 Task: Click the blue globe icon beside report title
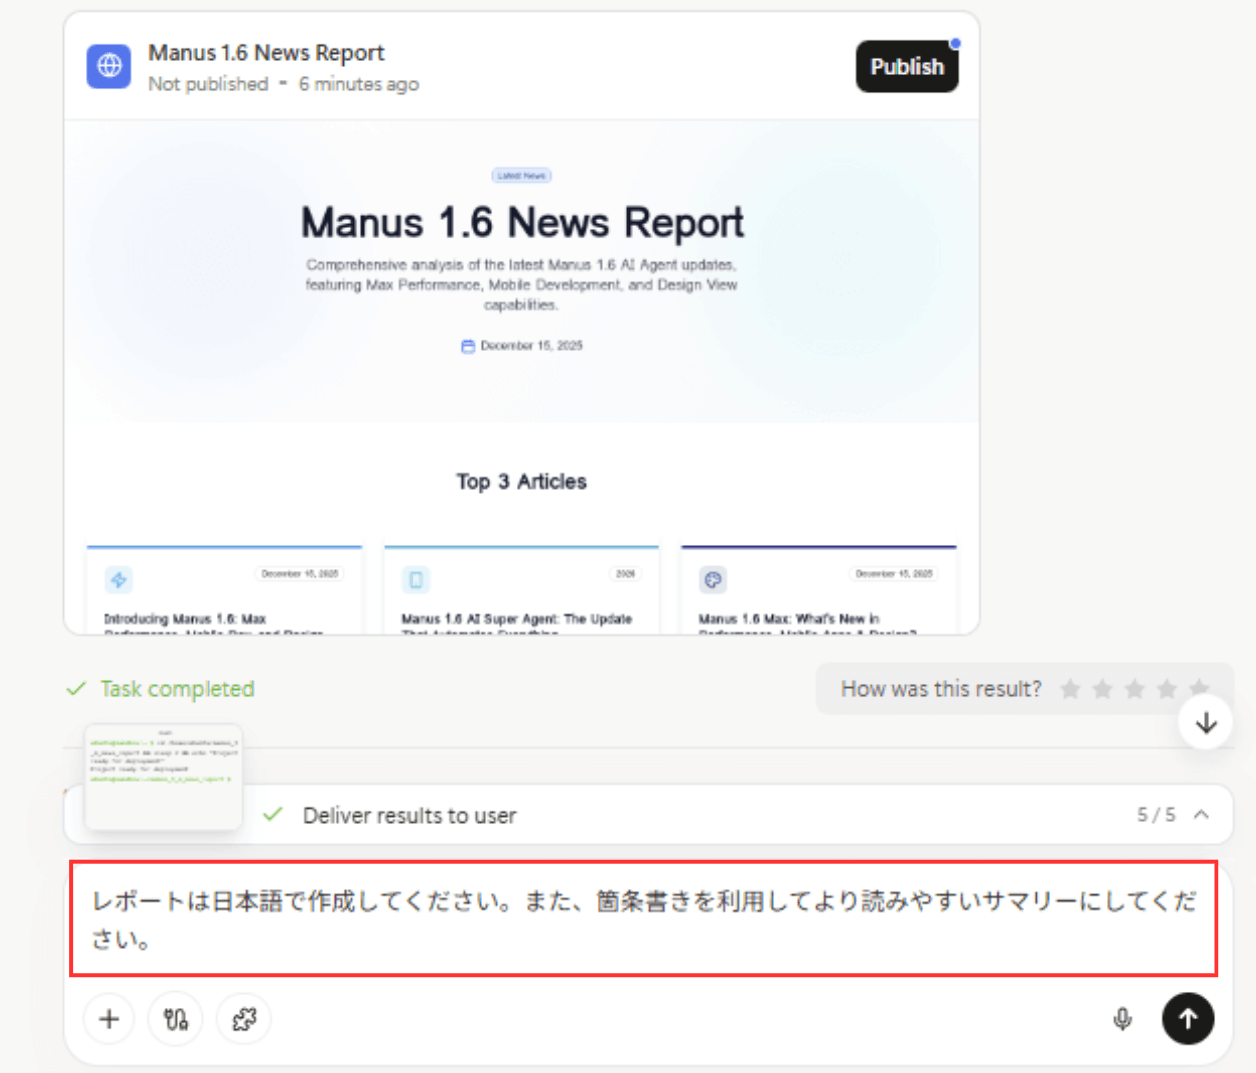pyautogui.click(x=109, y=67)
